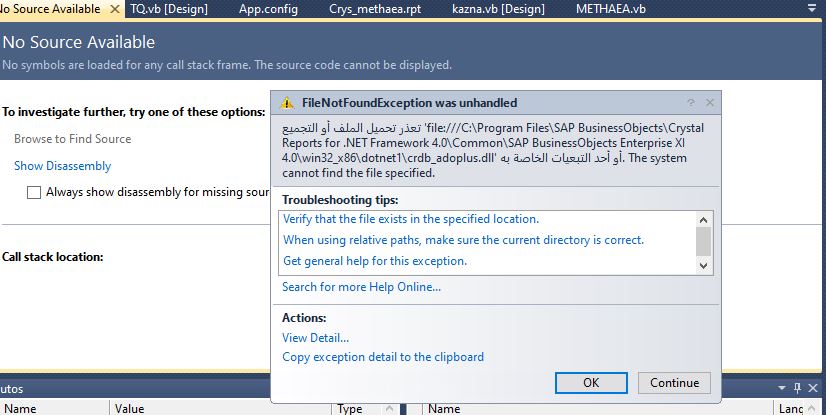The height and width of the screenshot is (415, 826).
Task: Click Show Disassembly link
Action: point(62,166)
